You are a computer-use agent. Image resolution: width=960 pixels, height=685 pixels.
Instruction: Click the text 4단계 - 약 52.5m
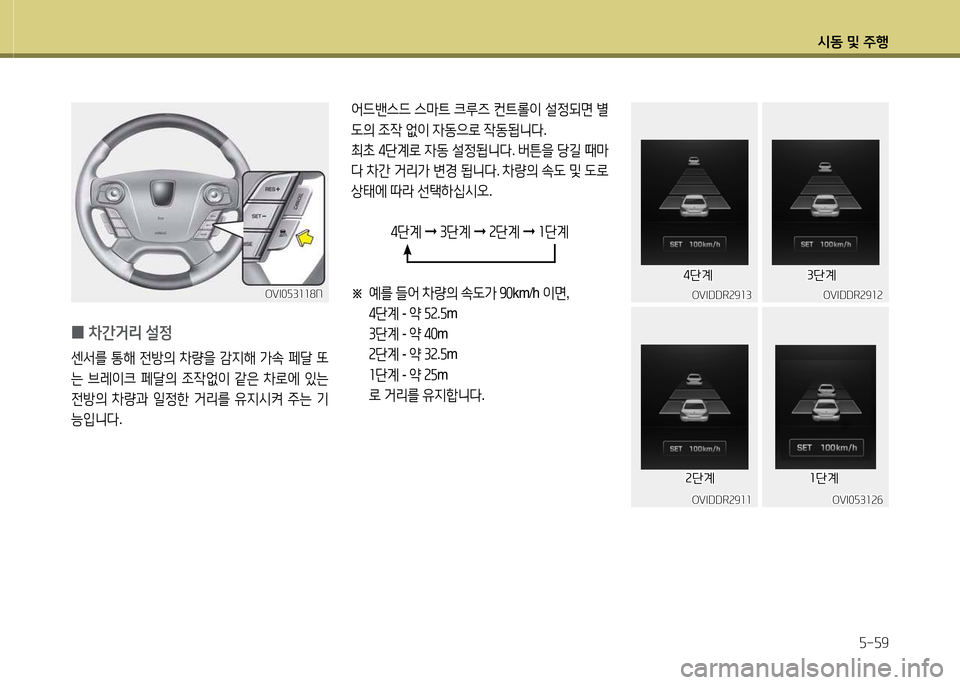413,313
